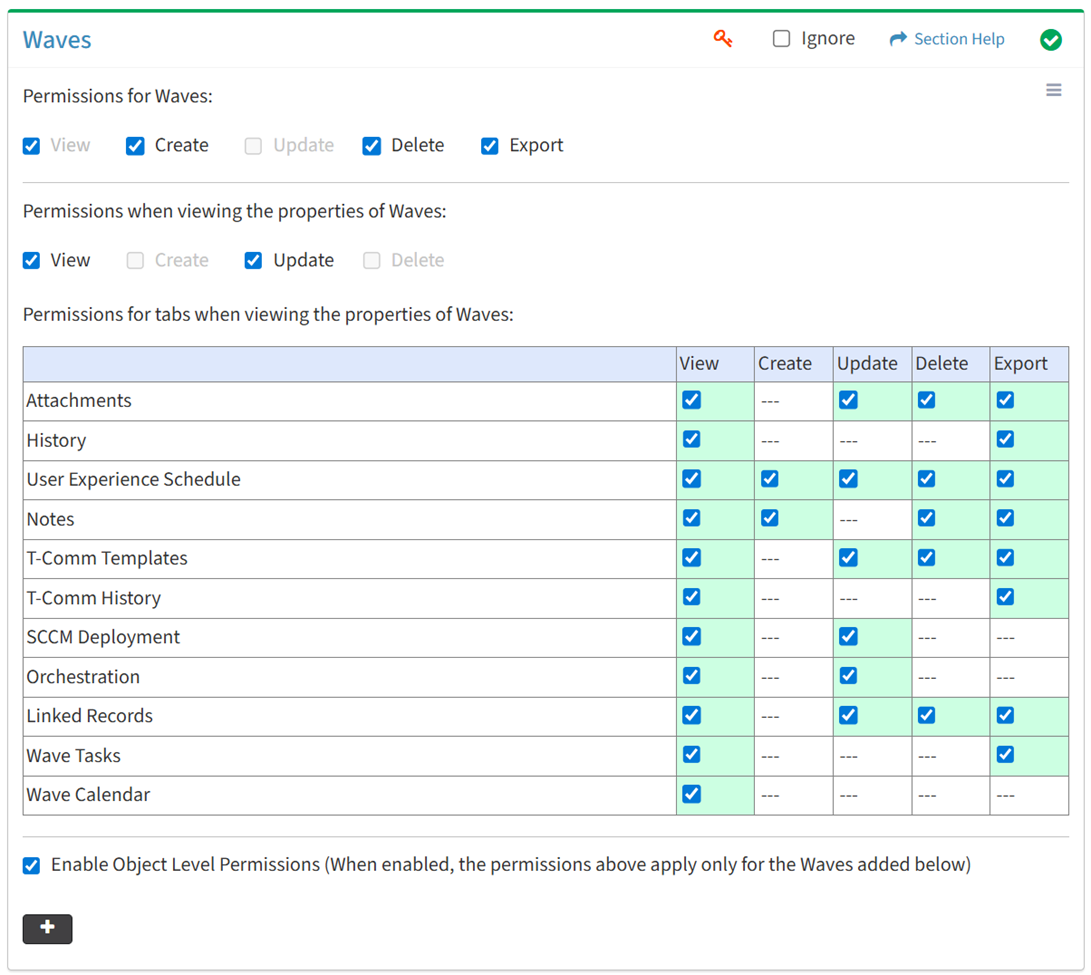The image size is (1091, 975).
Task: Toggle the Ignore checkbox
Action: pos(782,39)
